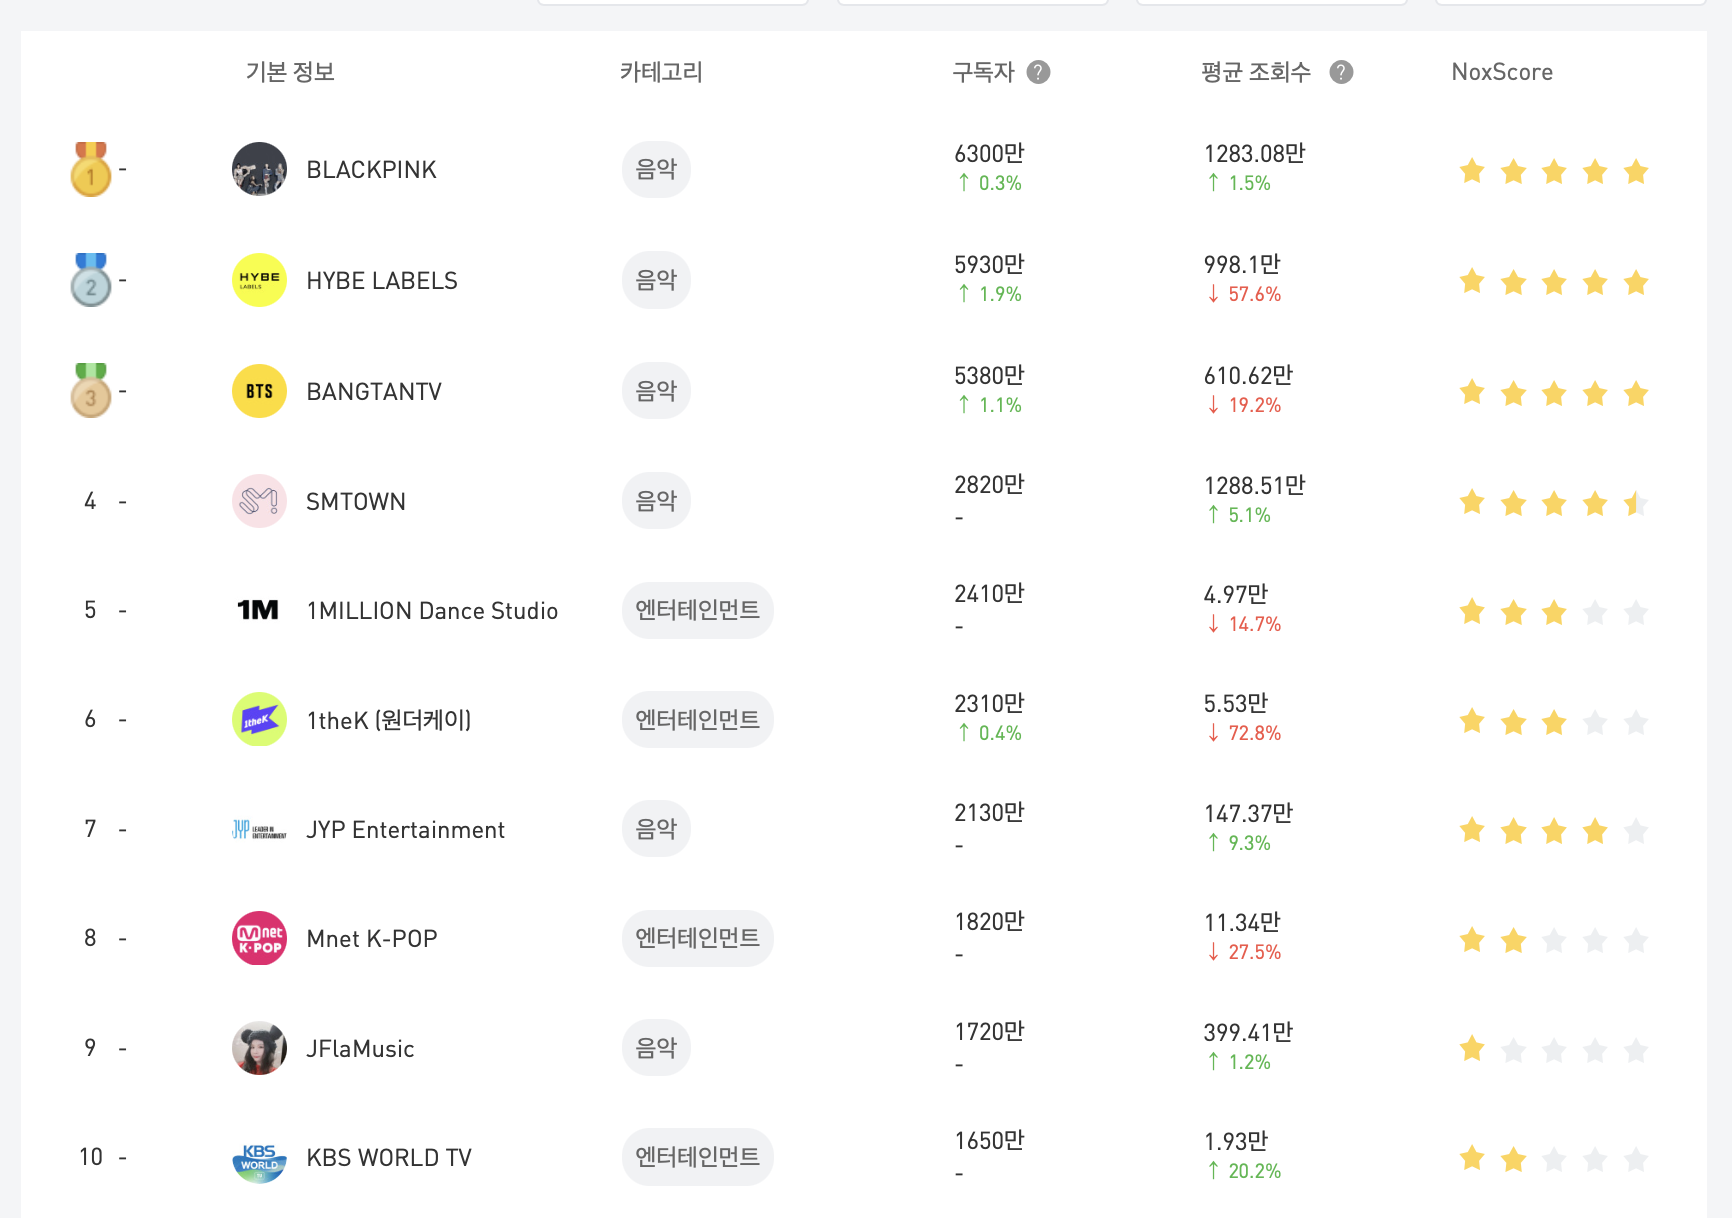The height and width of the screenshot is (1218, 1732).
Task: Click 1theK views drop 72.8%
Action: 1243,733
